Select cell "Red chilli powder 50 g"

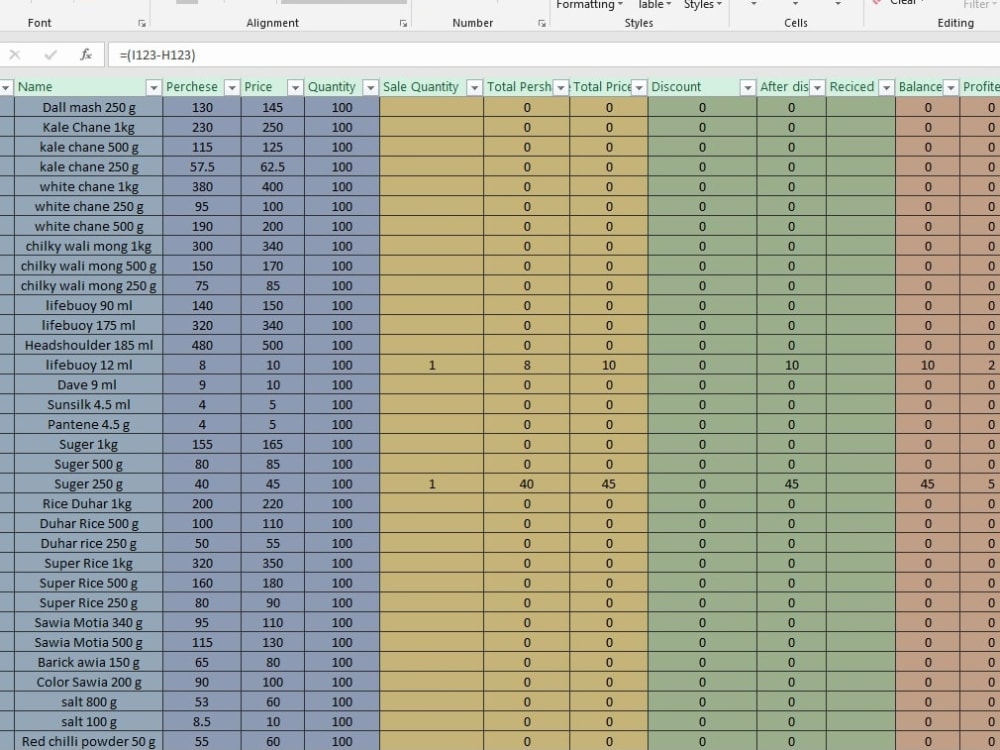(89, 741)
